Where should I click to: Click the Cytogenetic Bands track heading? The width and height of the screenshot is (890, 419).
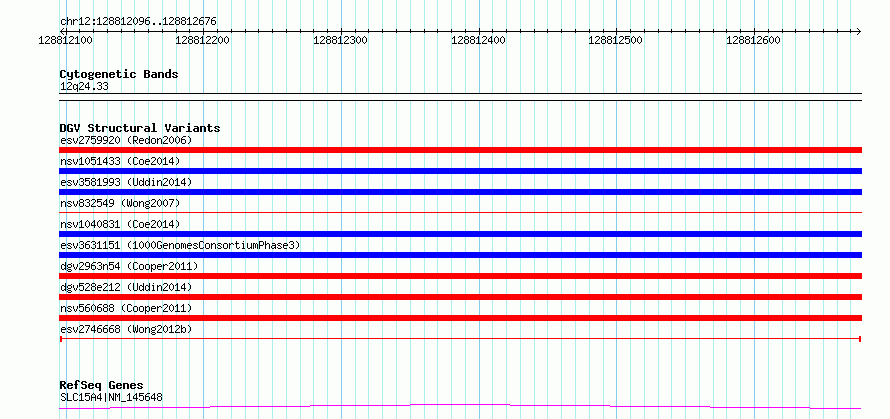[x=119, y=74]
